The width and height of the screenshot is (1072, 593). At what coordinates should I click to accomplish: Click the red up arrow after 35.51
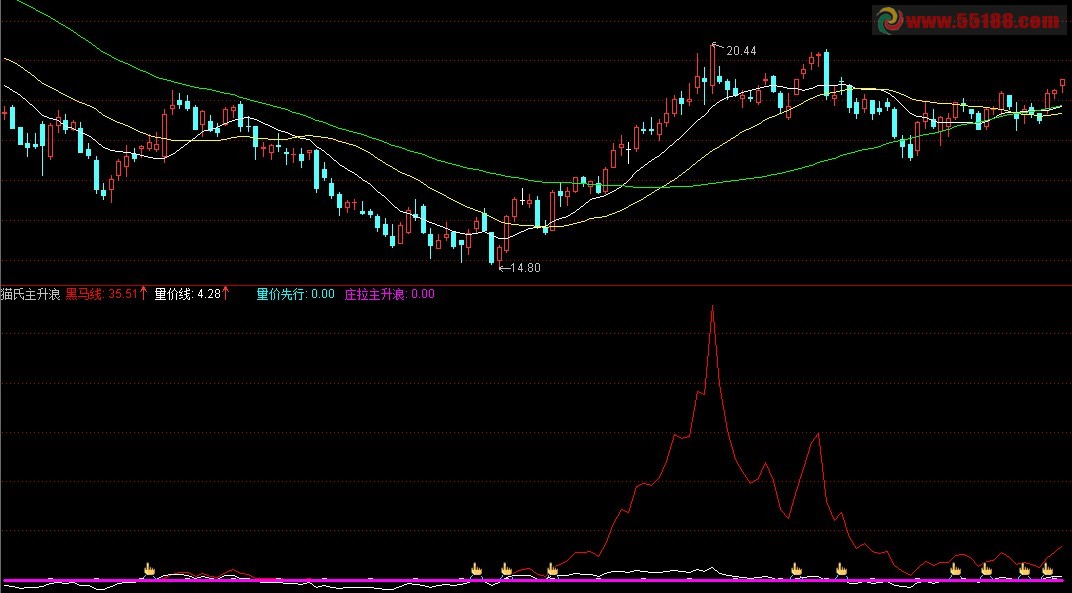pos(144,294)
